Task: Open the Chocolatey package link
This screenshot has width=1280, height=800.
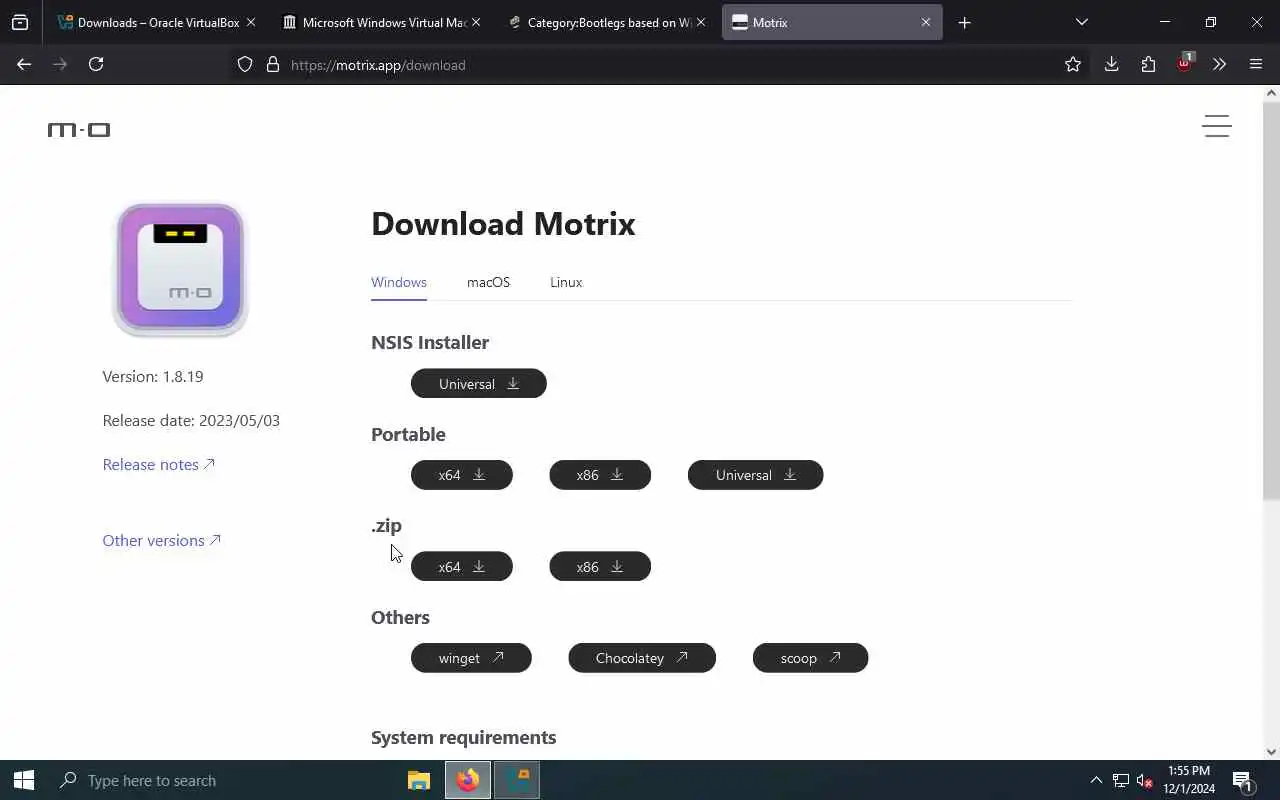Action: (642, 658)
